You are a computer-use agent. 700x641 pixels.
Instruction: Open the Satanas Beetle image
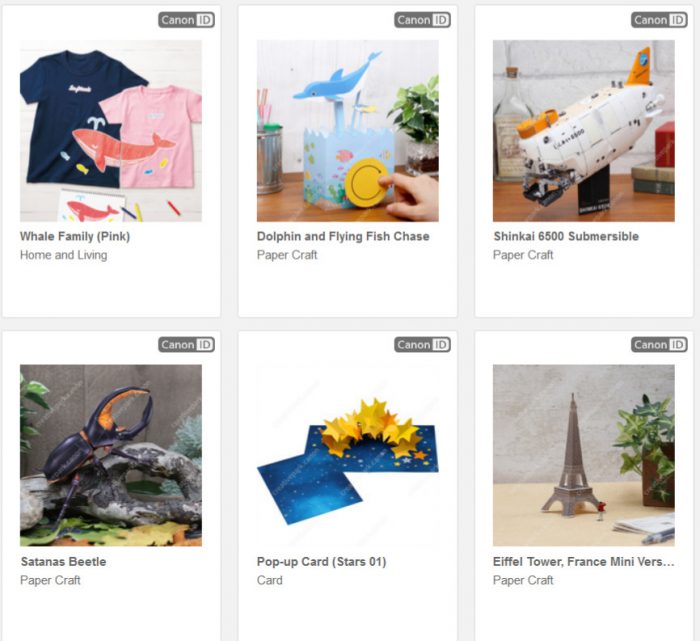(x=111, y=455)
